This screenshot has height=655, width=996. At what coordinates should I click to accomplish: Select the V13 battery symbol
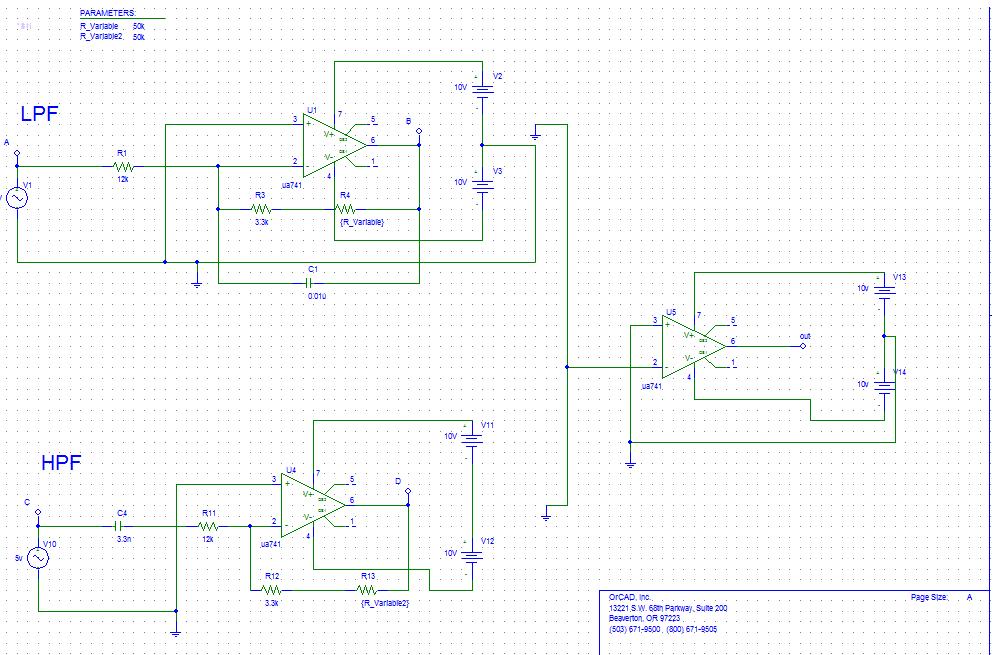[x=884, y=293]
